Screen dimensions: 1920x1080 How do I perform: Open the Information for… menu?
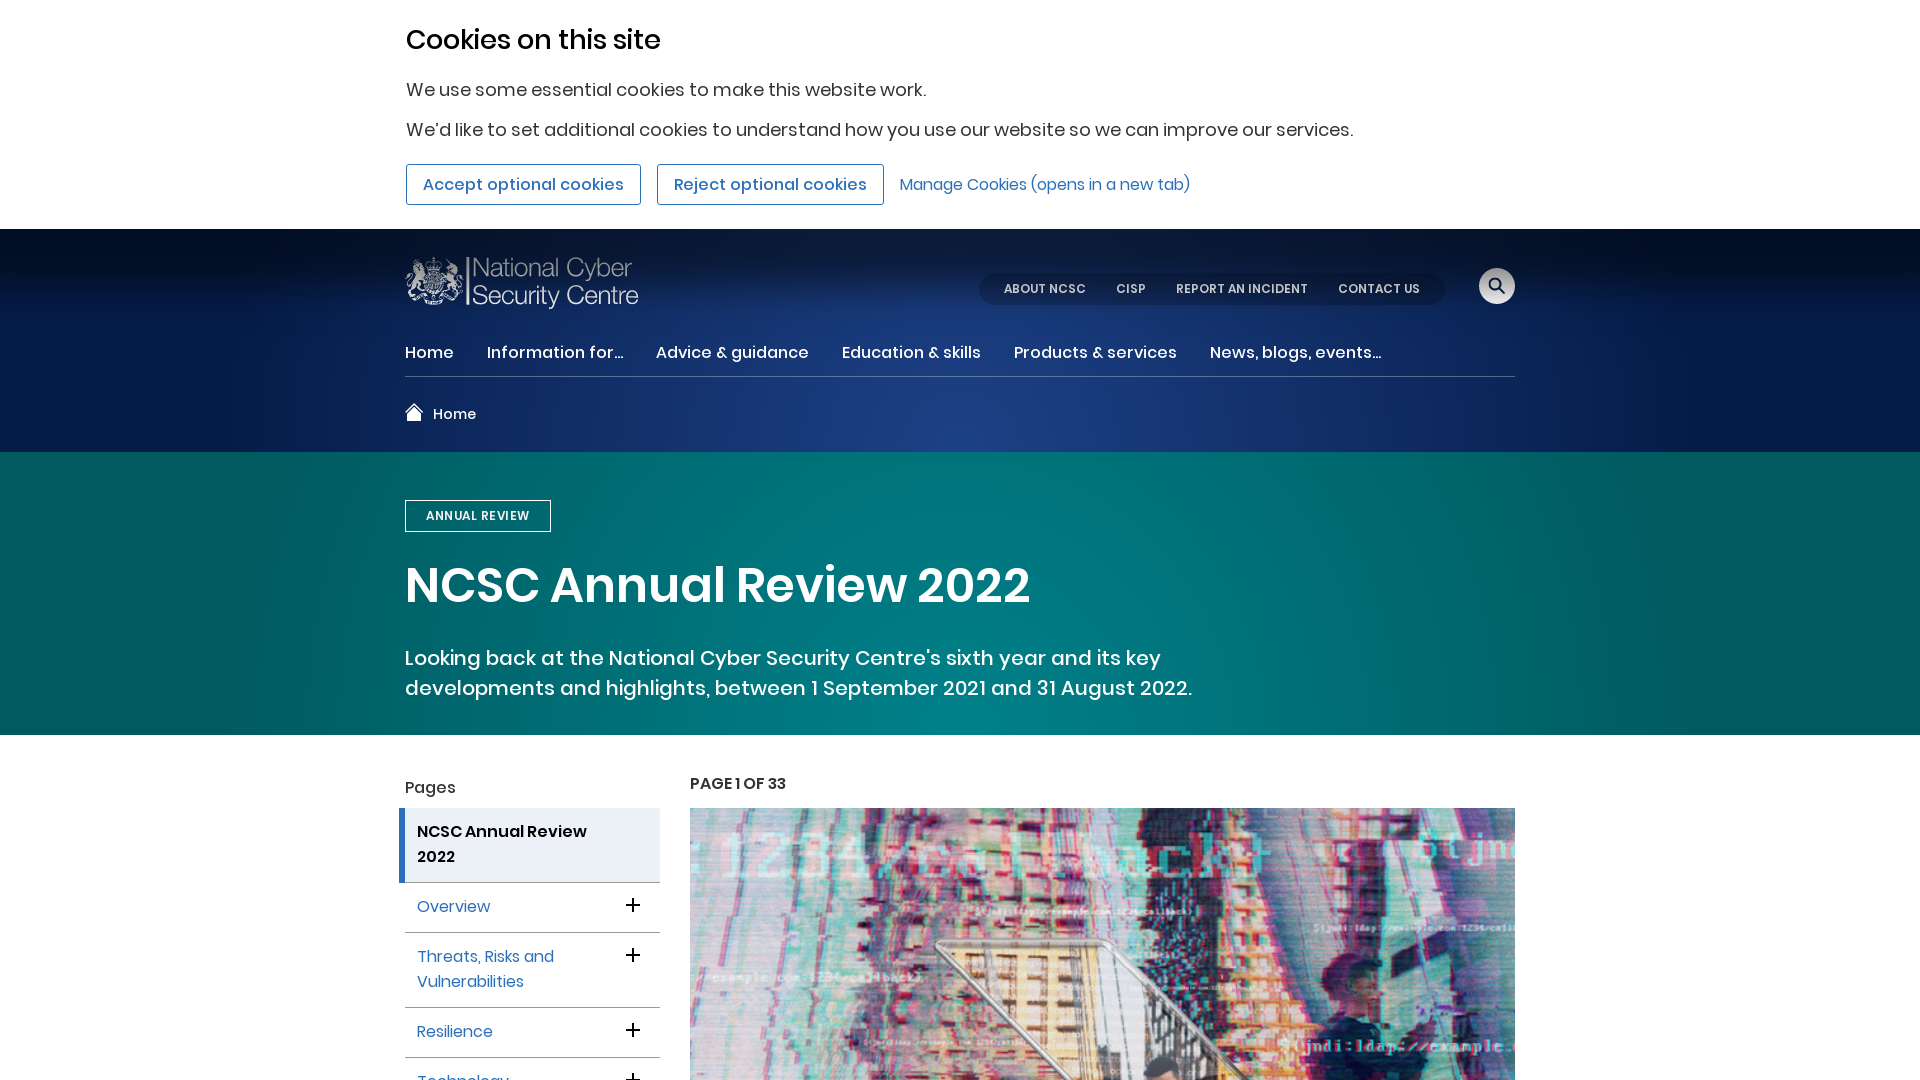point(555,352)
